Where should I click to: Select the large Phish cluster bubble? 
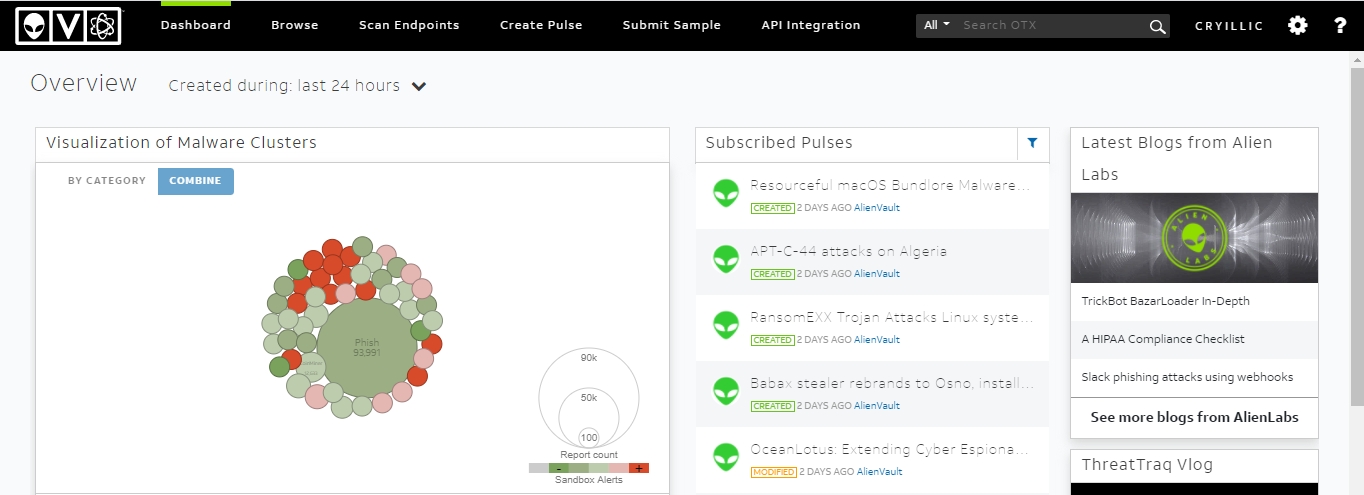pos(367,348)
